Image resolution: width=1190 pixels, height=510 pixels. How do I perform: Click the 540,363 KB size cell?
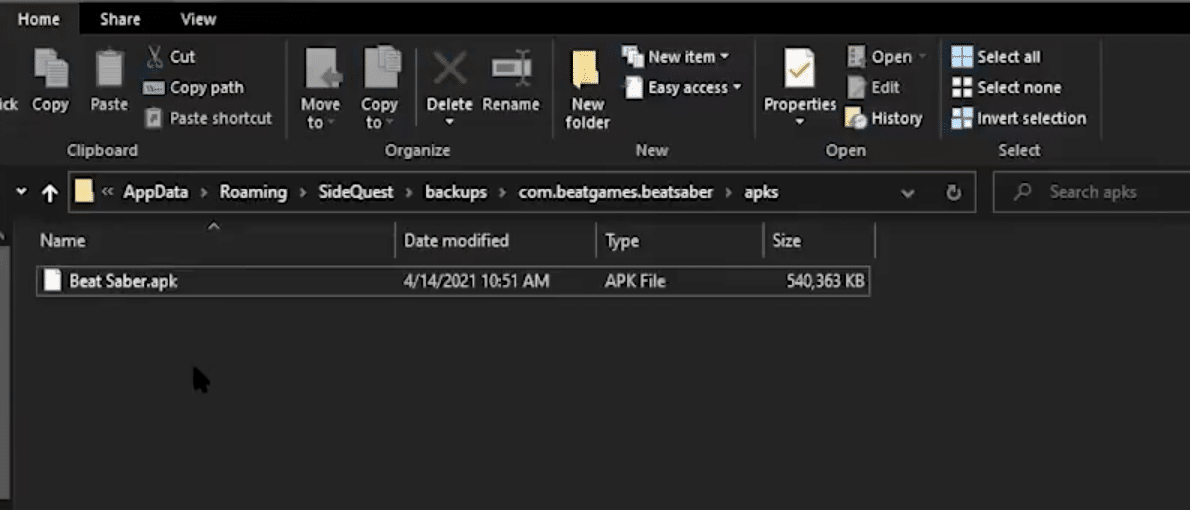825,282
